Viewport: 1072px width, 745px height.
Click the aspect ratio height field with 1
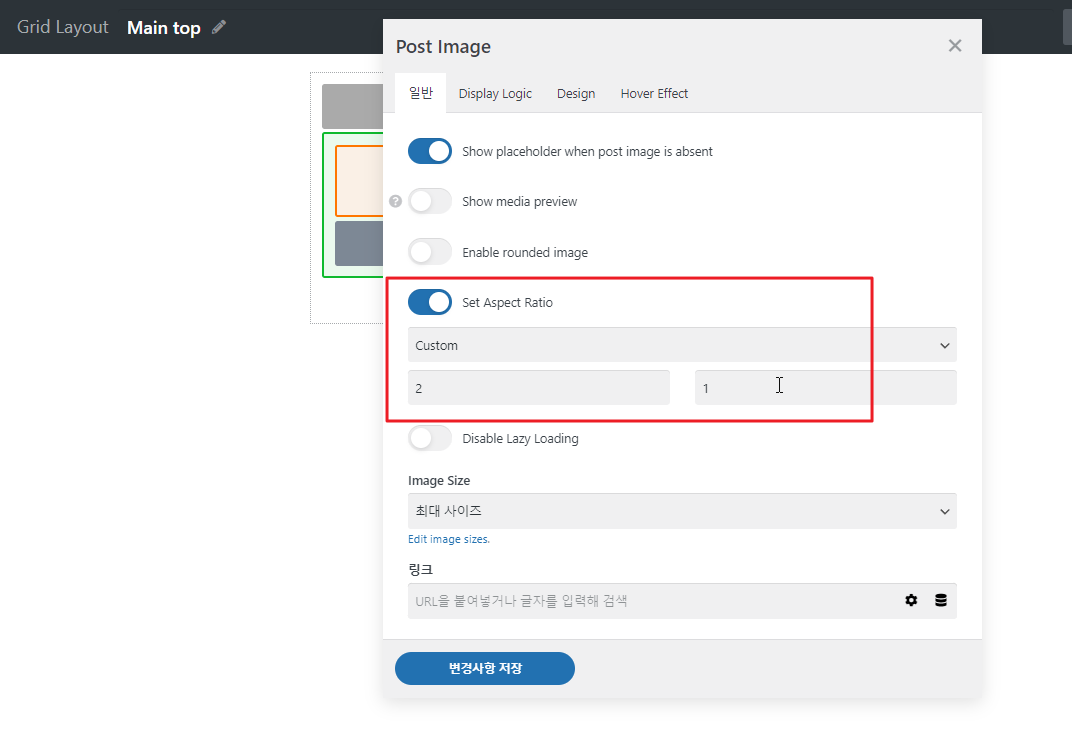pyautogui.click(x=826, y=388)
